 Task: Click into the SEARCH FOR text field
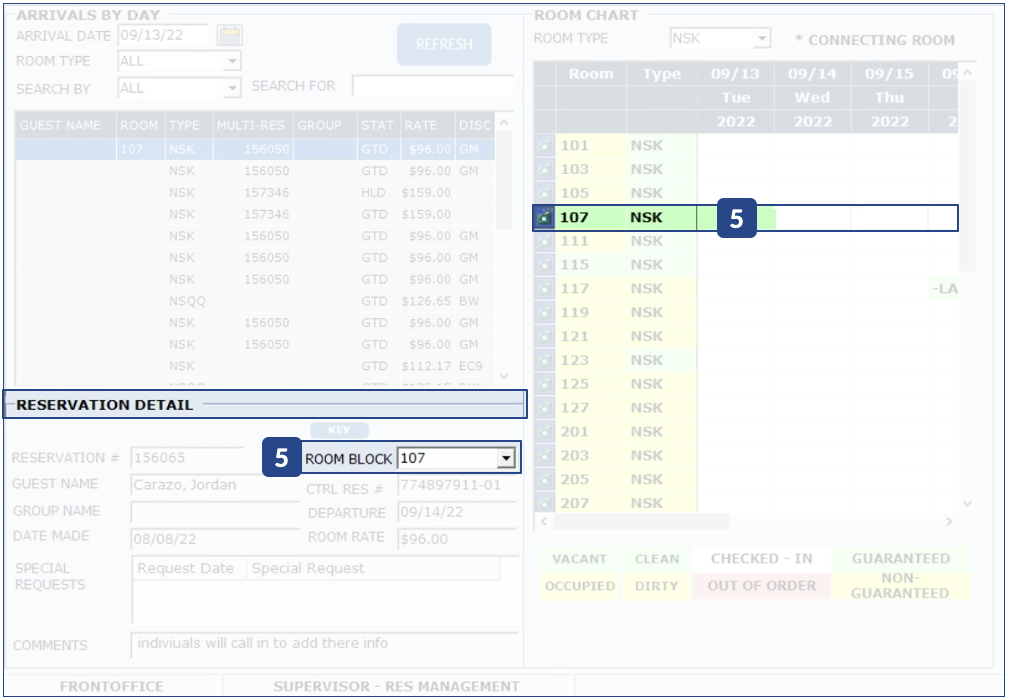[x=432, y=87]
